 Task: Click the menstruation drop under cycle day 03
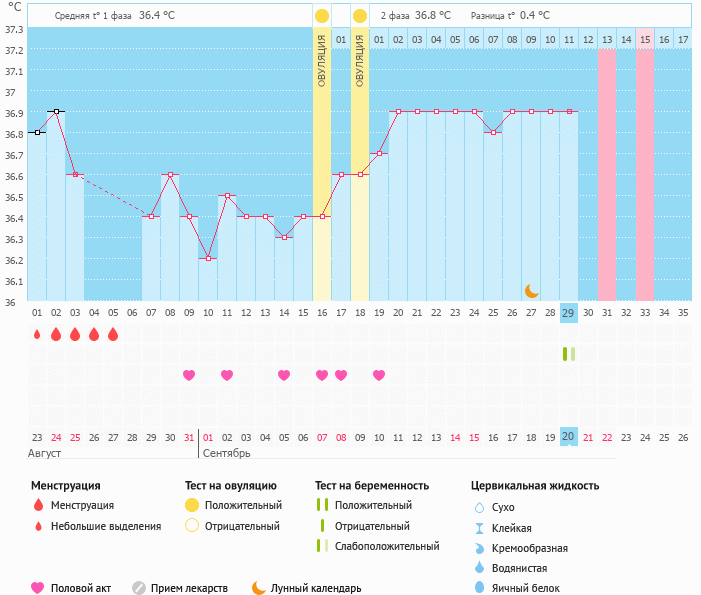point(75,334)
